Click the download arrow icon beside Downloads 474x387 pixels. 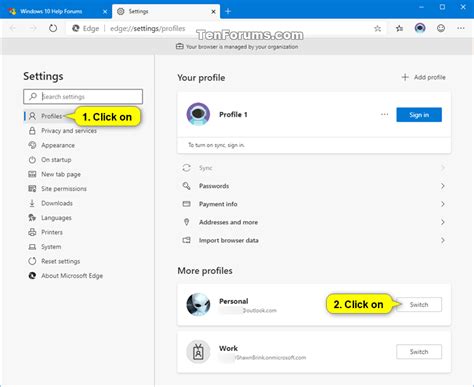tap(32, 203)
